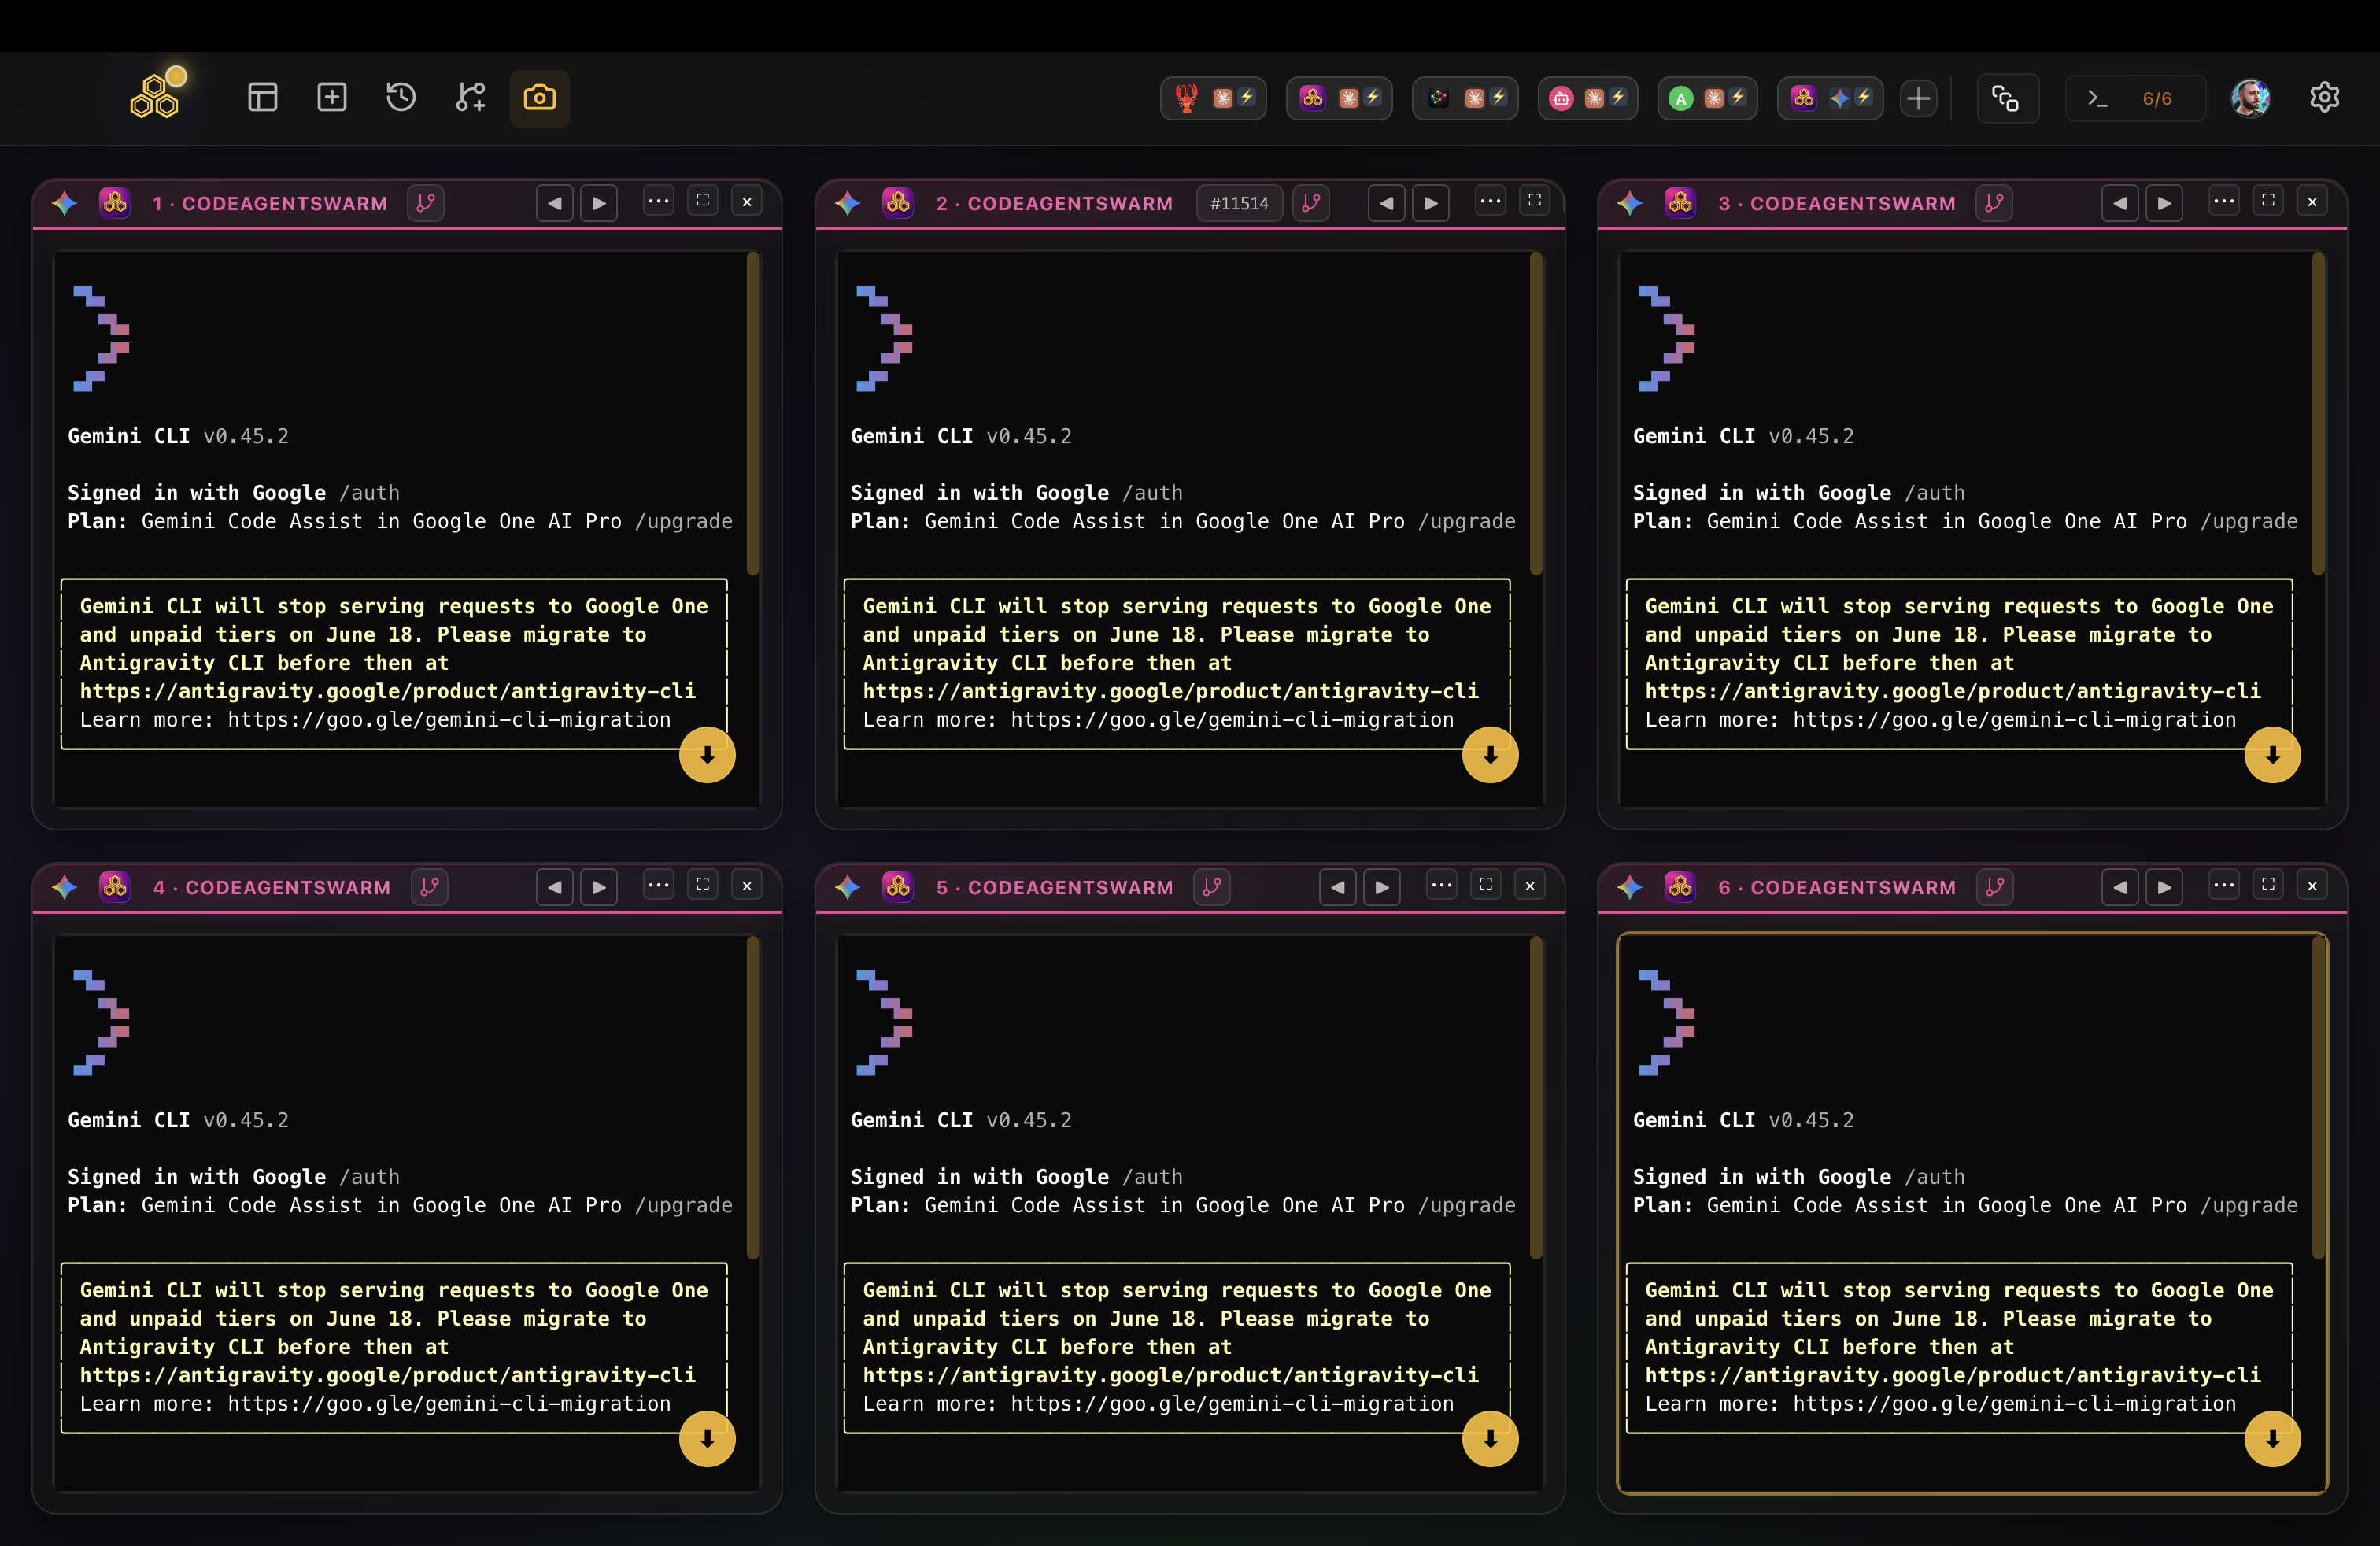Jump to bottom in terminal 1
Screen dimensions: 2380x1546
click(x=707, y=755)
